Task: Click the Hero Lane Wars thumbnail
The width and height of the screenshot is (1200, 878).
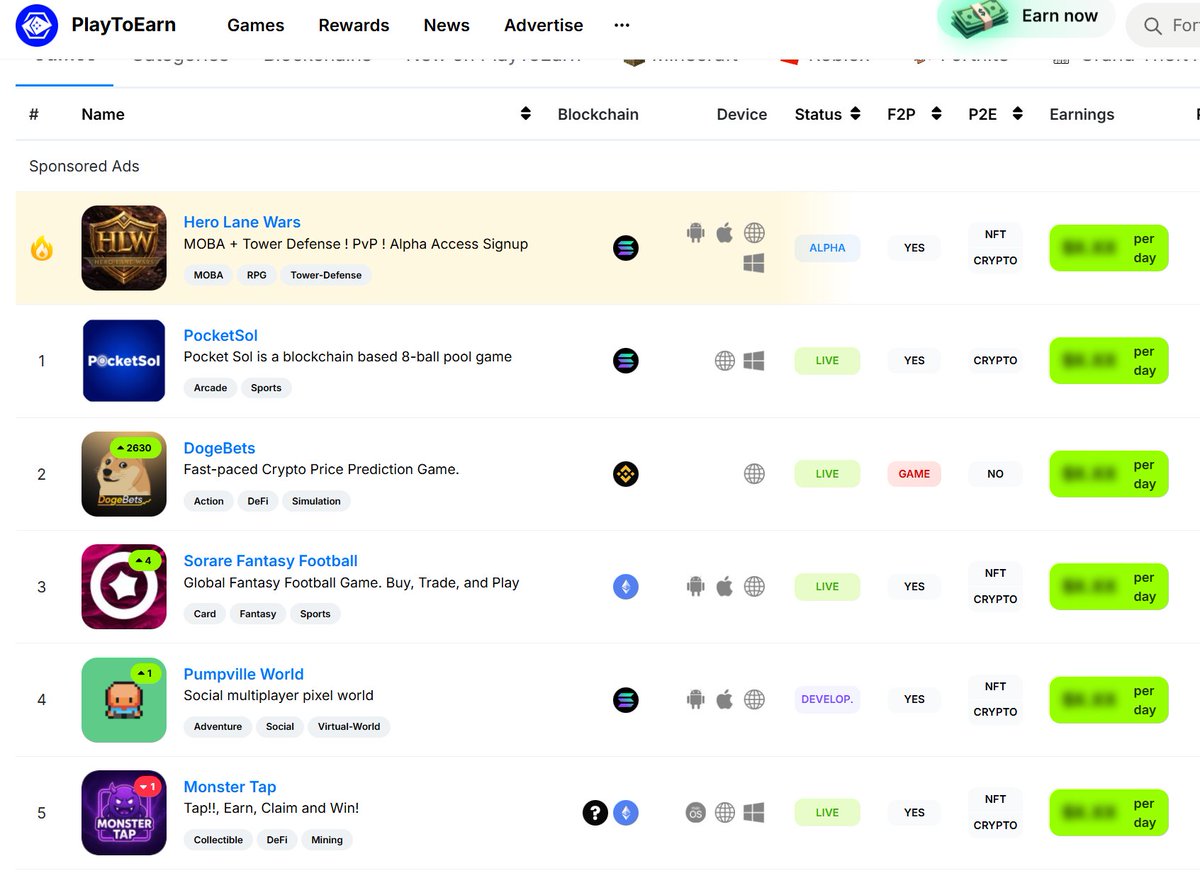Action: [124, 248]
